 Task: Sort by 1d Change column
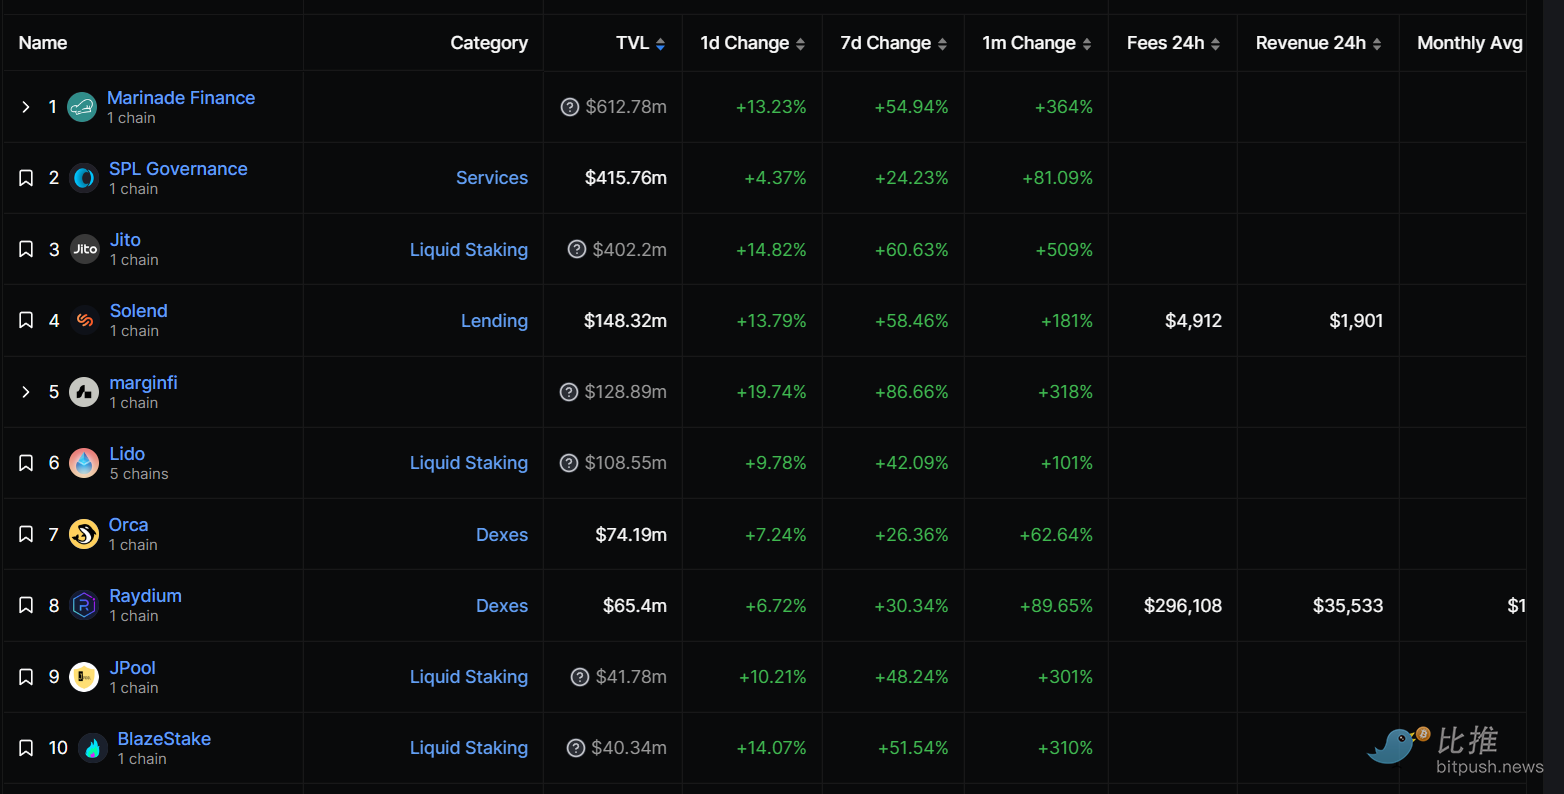pos(752,43)
